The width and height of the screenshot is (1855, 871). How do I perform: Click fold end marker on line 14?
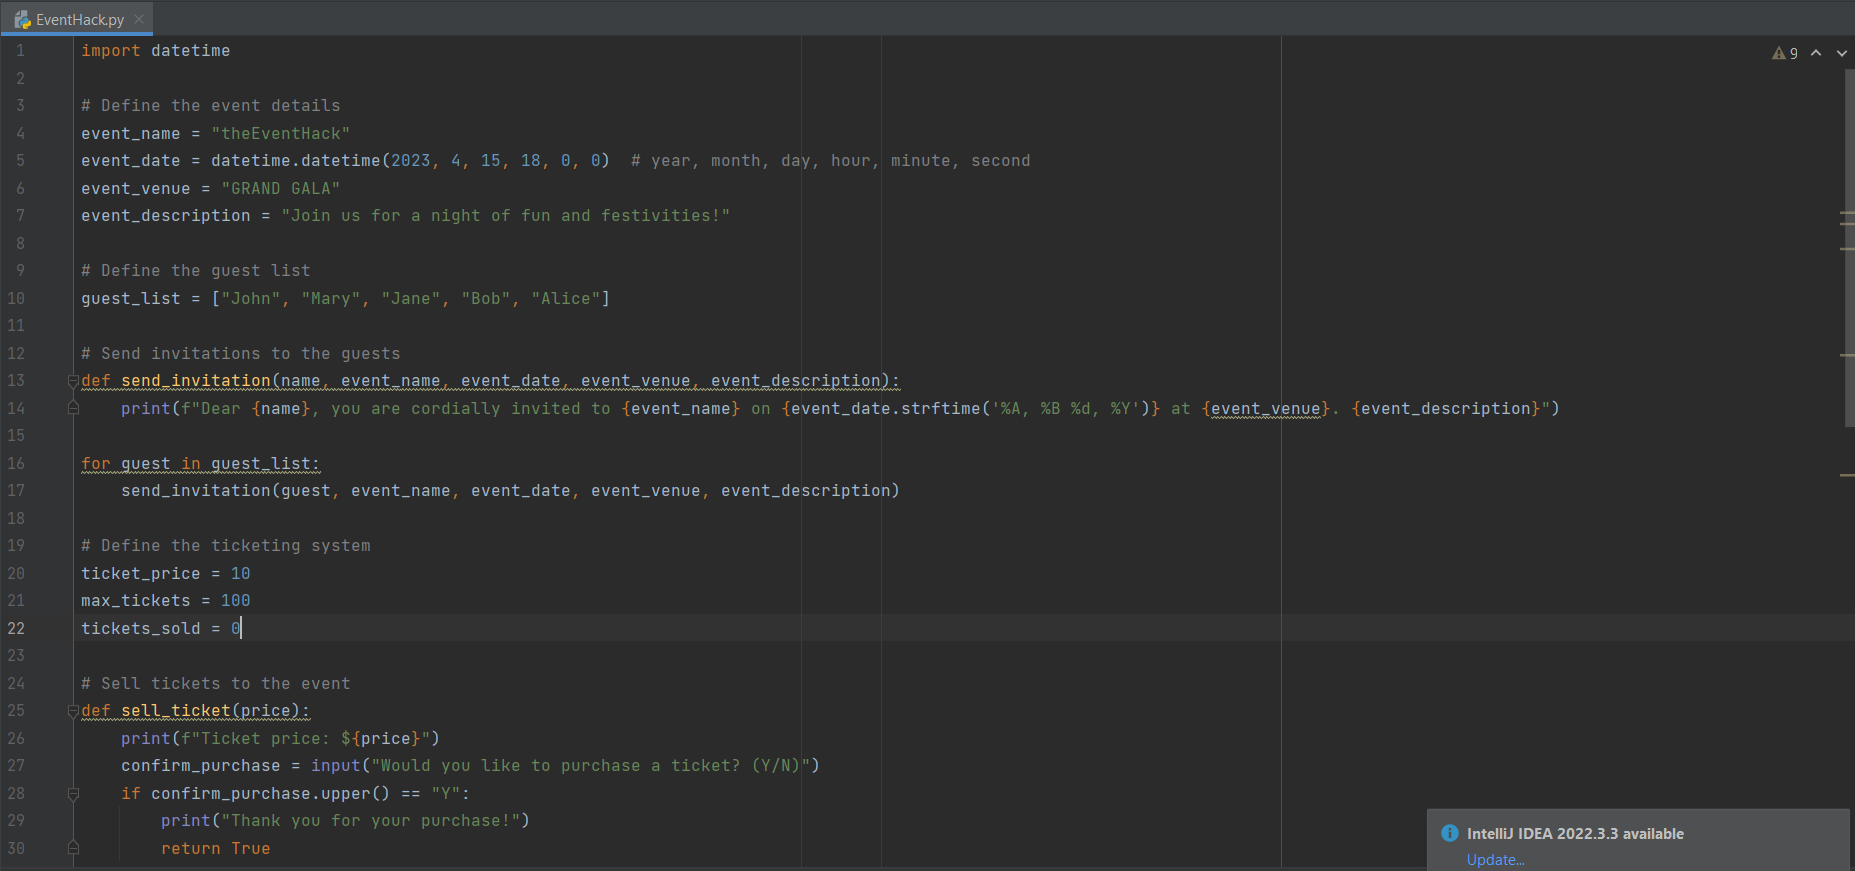(x=73, y=408)
